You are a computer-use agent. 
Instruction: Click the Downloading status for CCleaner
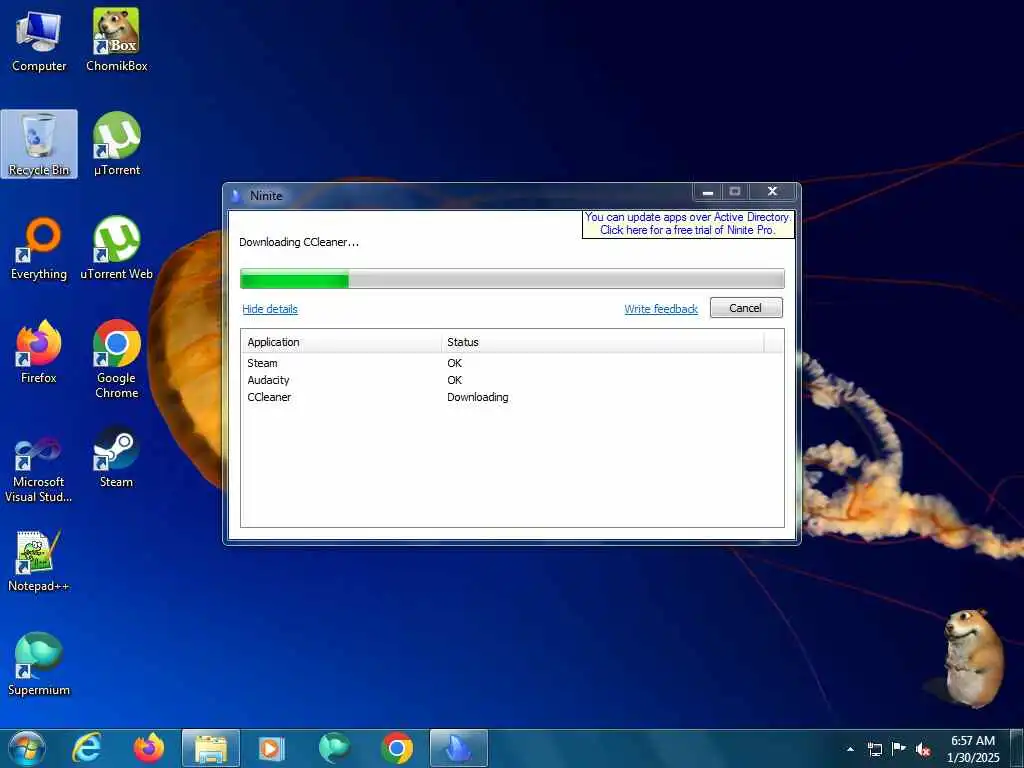477,397
